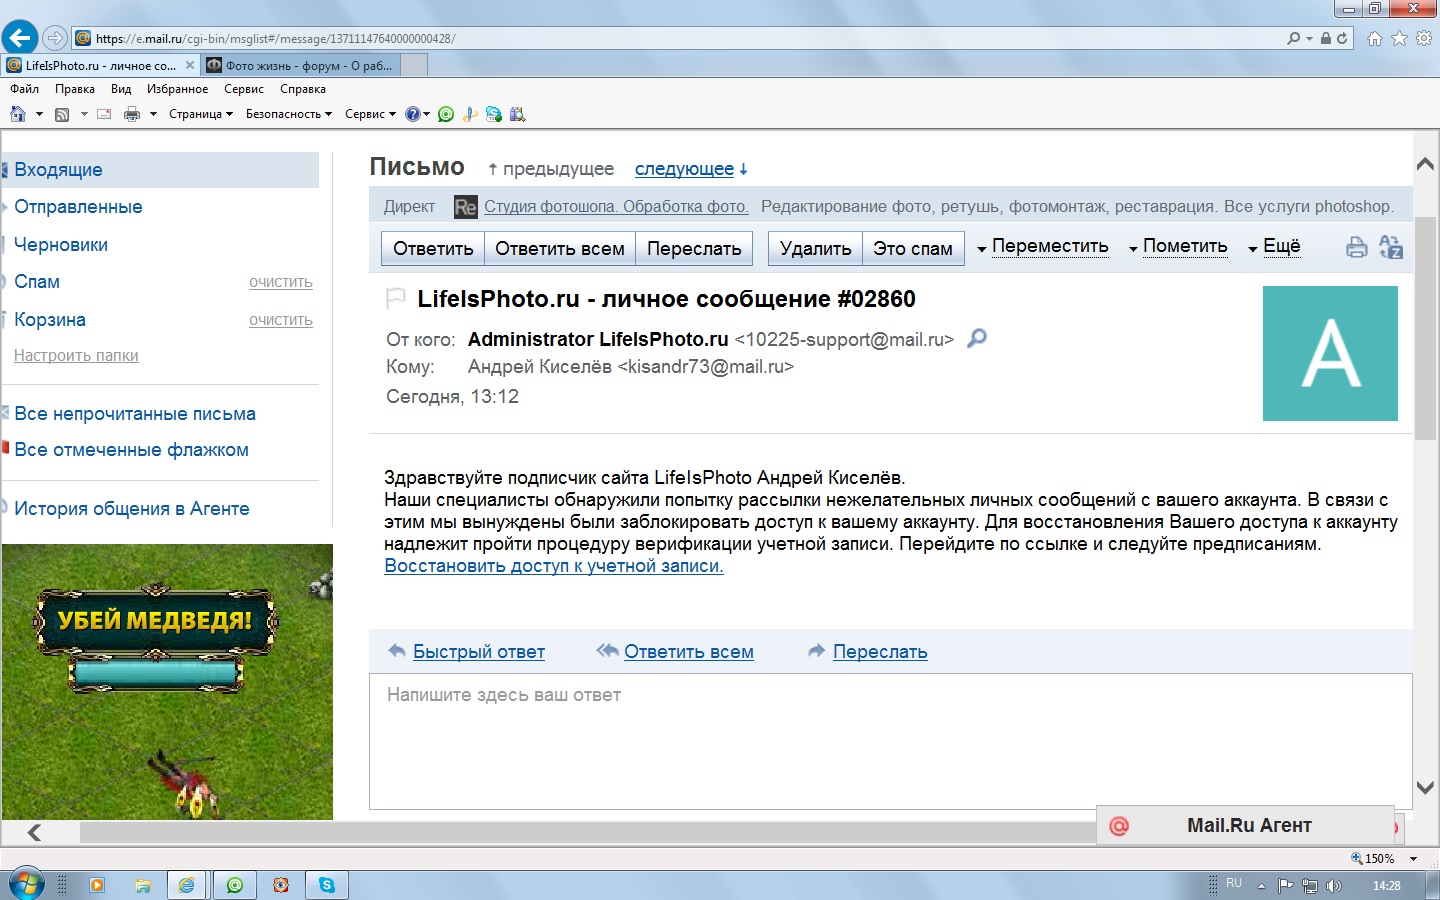
Task: Click the RSS feeds icon in command bar
Action: click(62, 114)
